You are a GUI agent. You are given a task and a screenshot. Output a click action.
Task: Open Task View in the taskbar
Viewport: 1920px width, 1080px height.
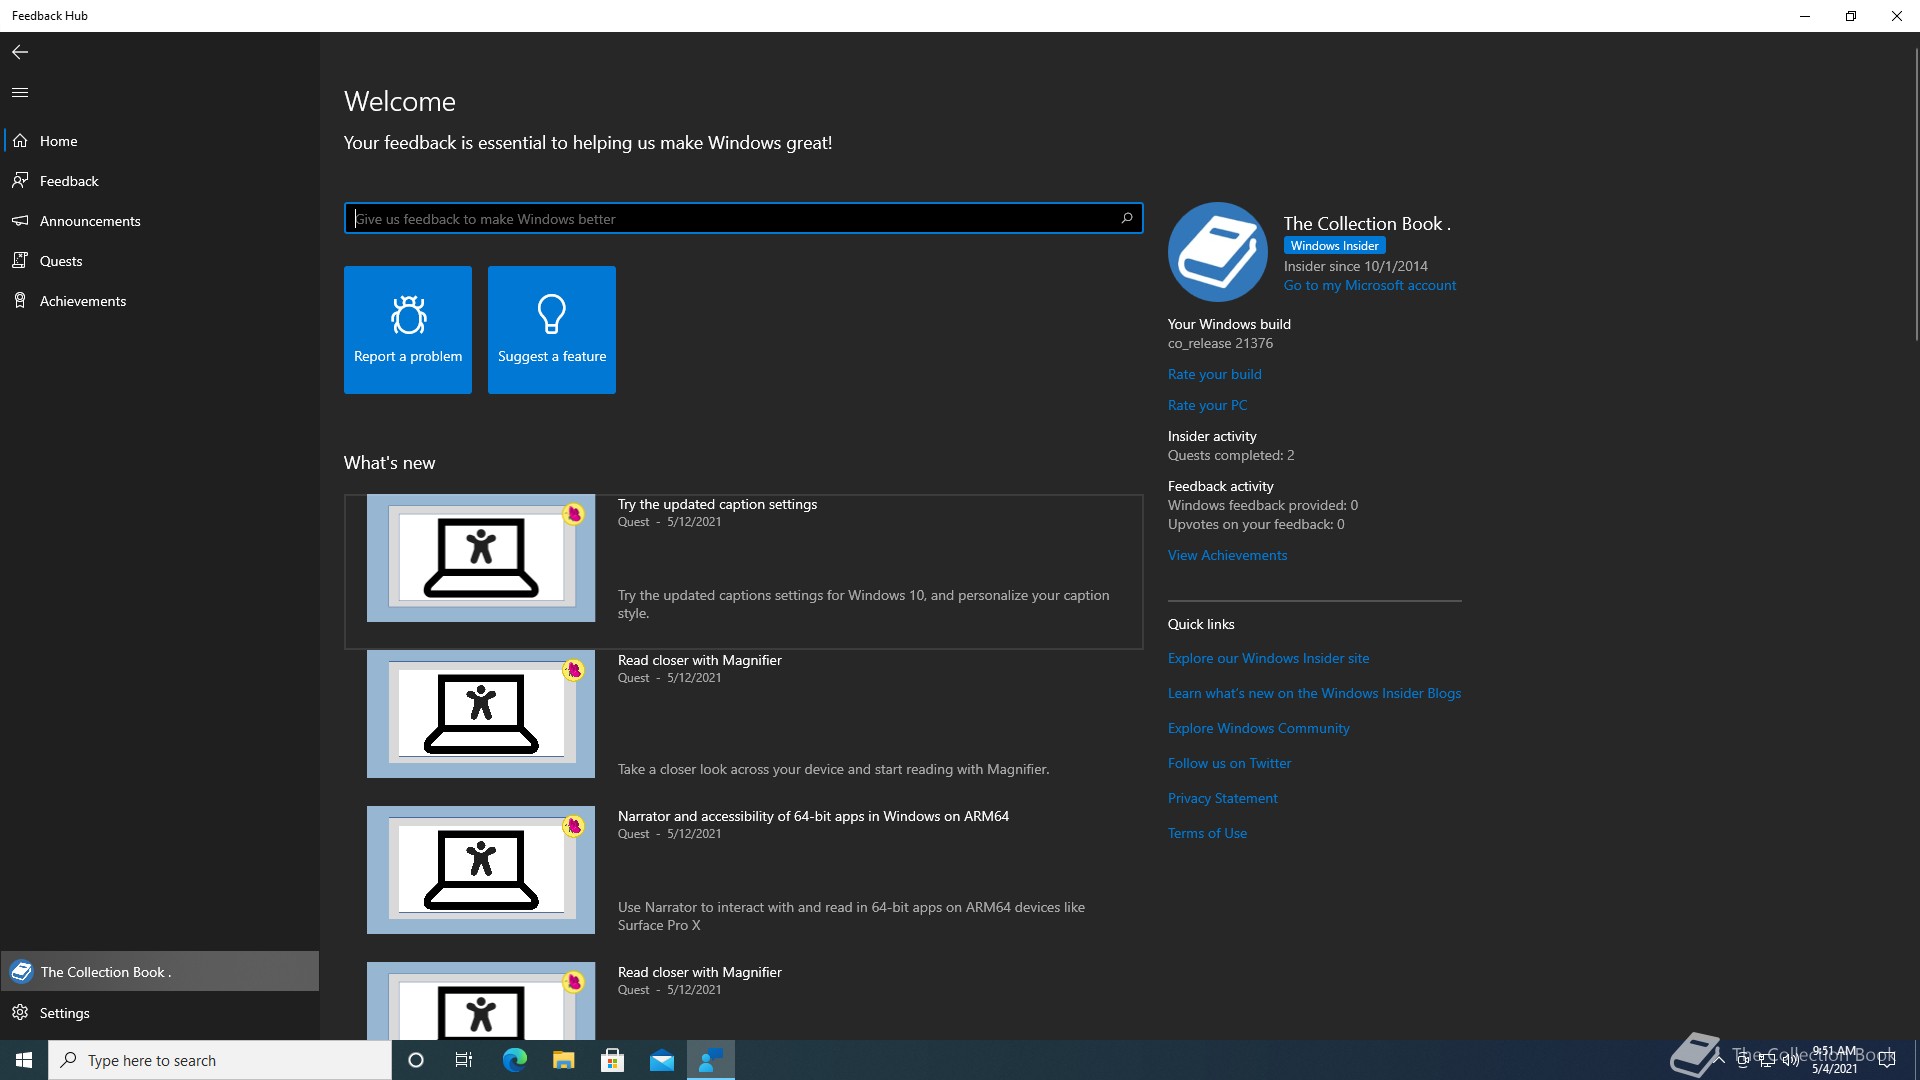[464, 1060]
